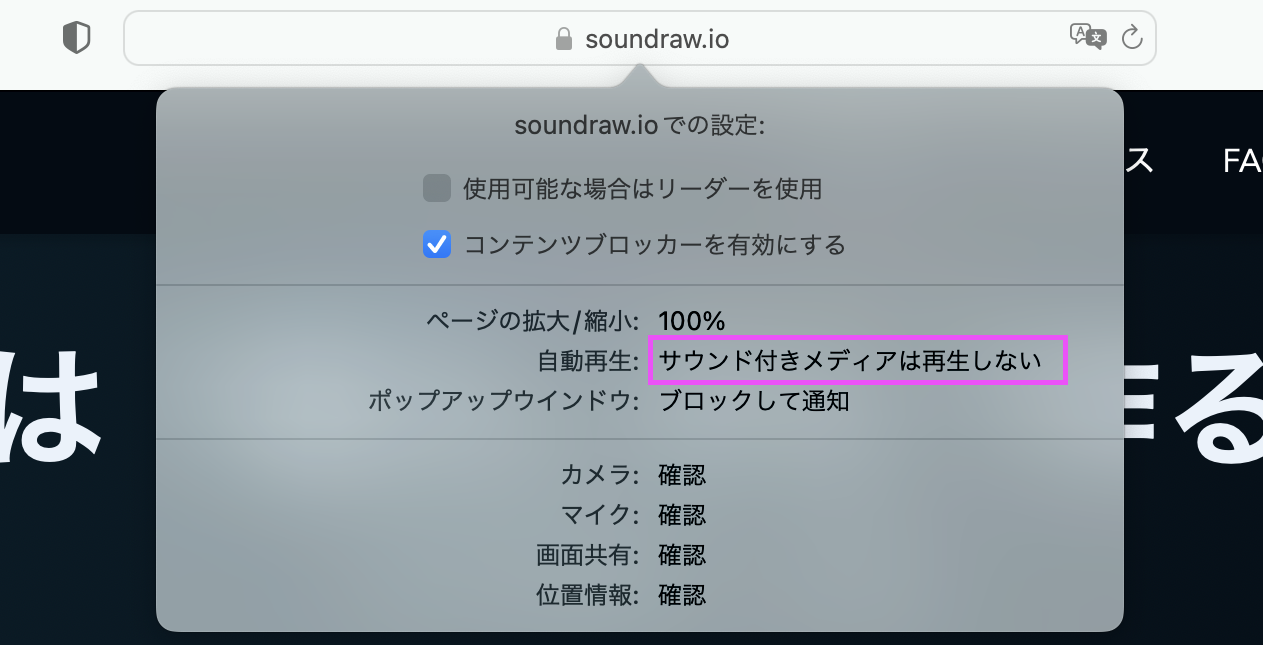This screenshot has width=1263, height=645.
Task: Uncheck コンテンツブロッカーを有効にする checkbox
Action: click(x=437, y=244)
